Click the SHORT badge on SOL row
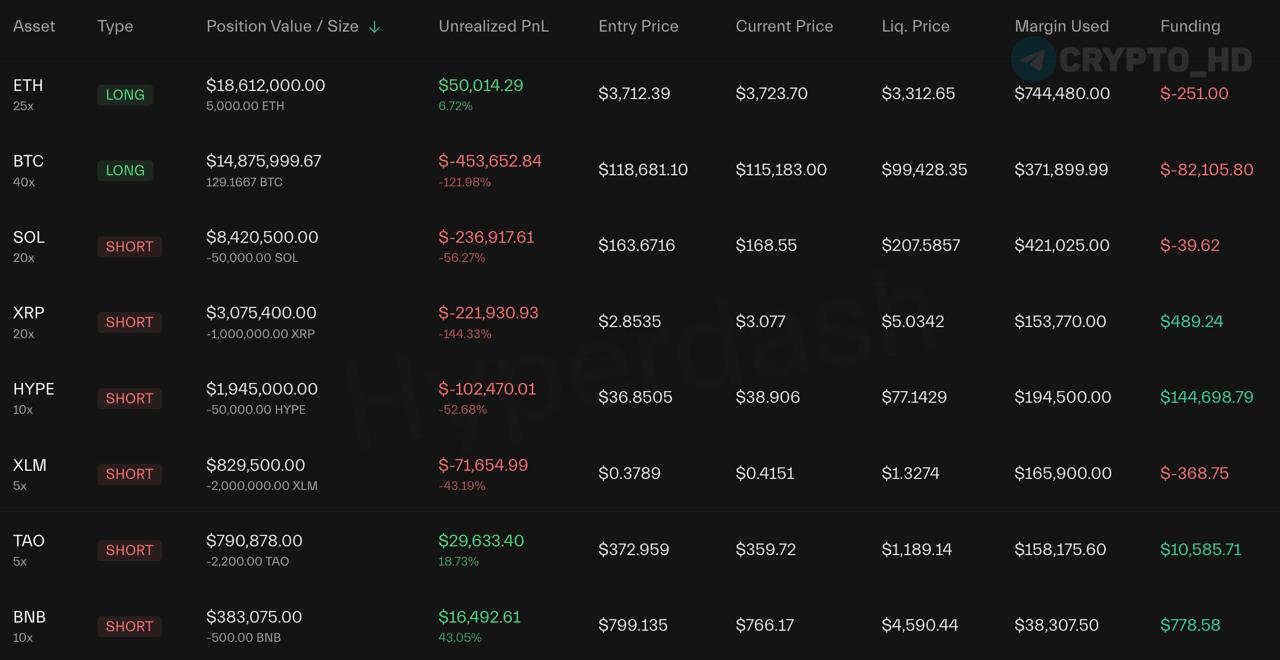1280x660 pixels. (x=129, y=246)
